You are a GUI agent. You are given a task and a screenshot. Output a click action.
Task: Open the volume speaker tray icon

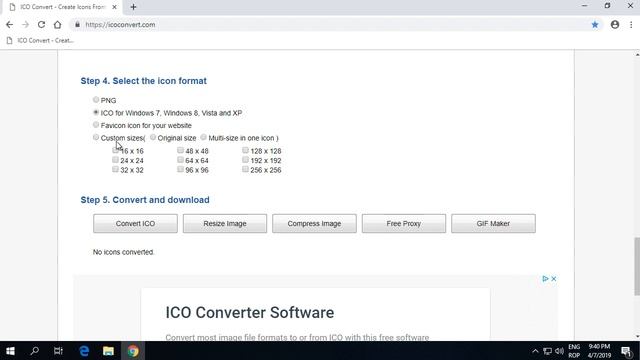pyautogui.click(x=559, y=351)
